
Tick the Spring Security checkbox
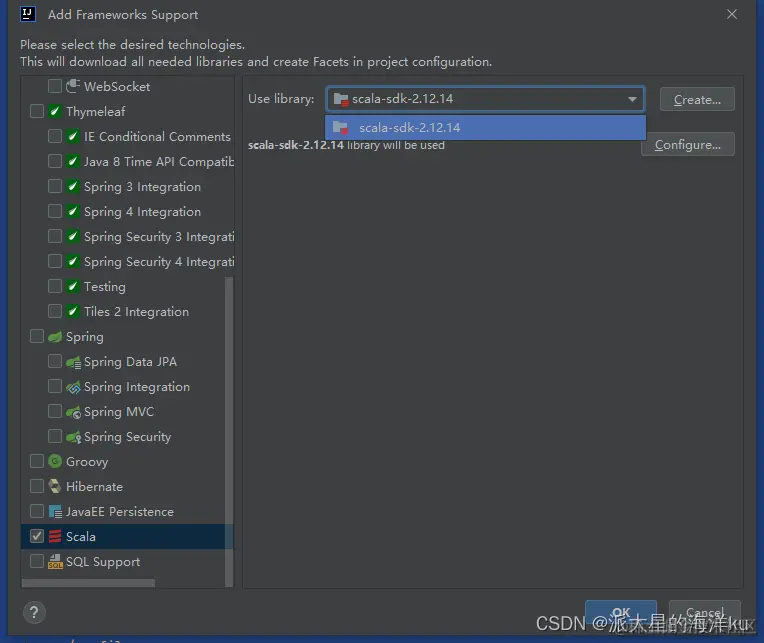55,436
